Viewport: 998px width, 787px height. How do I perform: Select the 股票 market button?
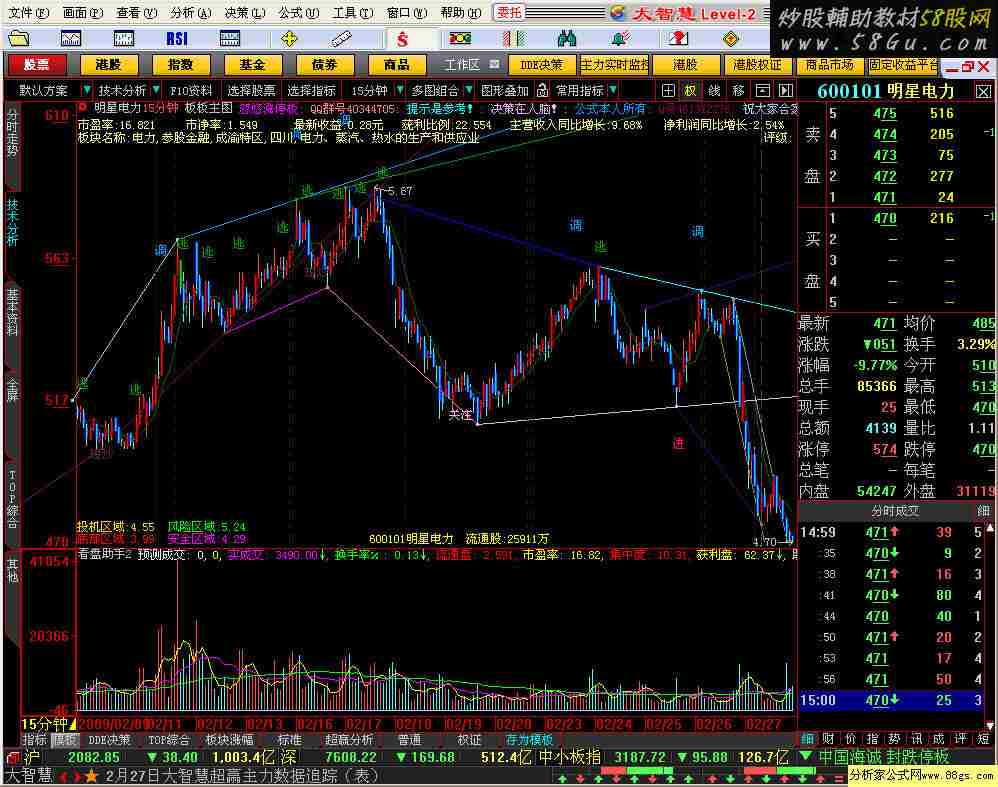click(37, 64)
